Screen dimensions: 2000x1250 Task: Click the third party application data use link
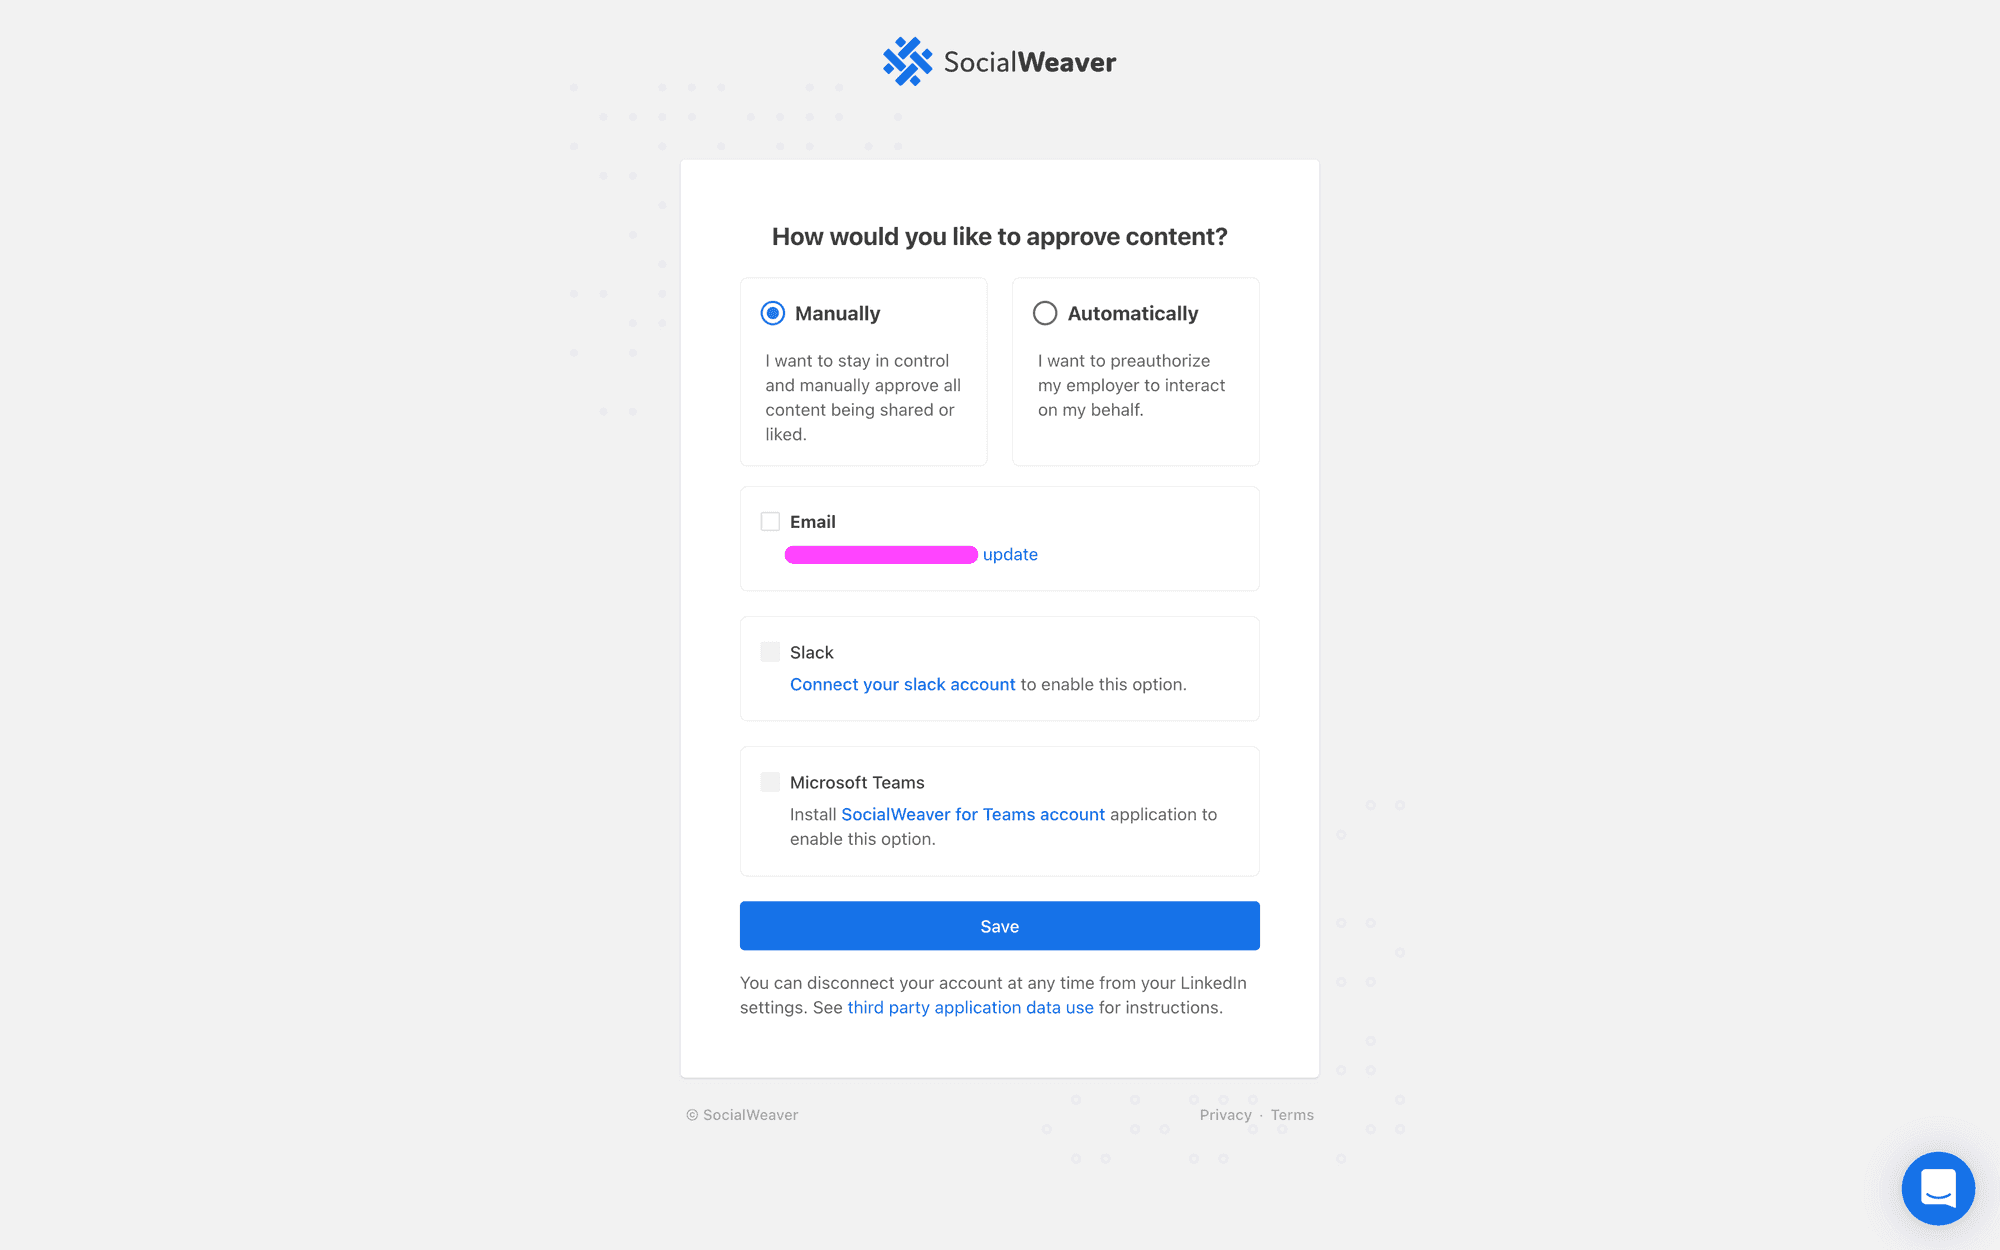[970, 1007]
